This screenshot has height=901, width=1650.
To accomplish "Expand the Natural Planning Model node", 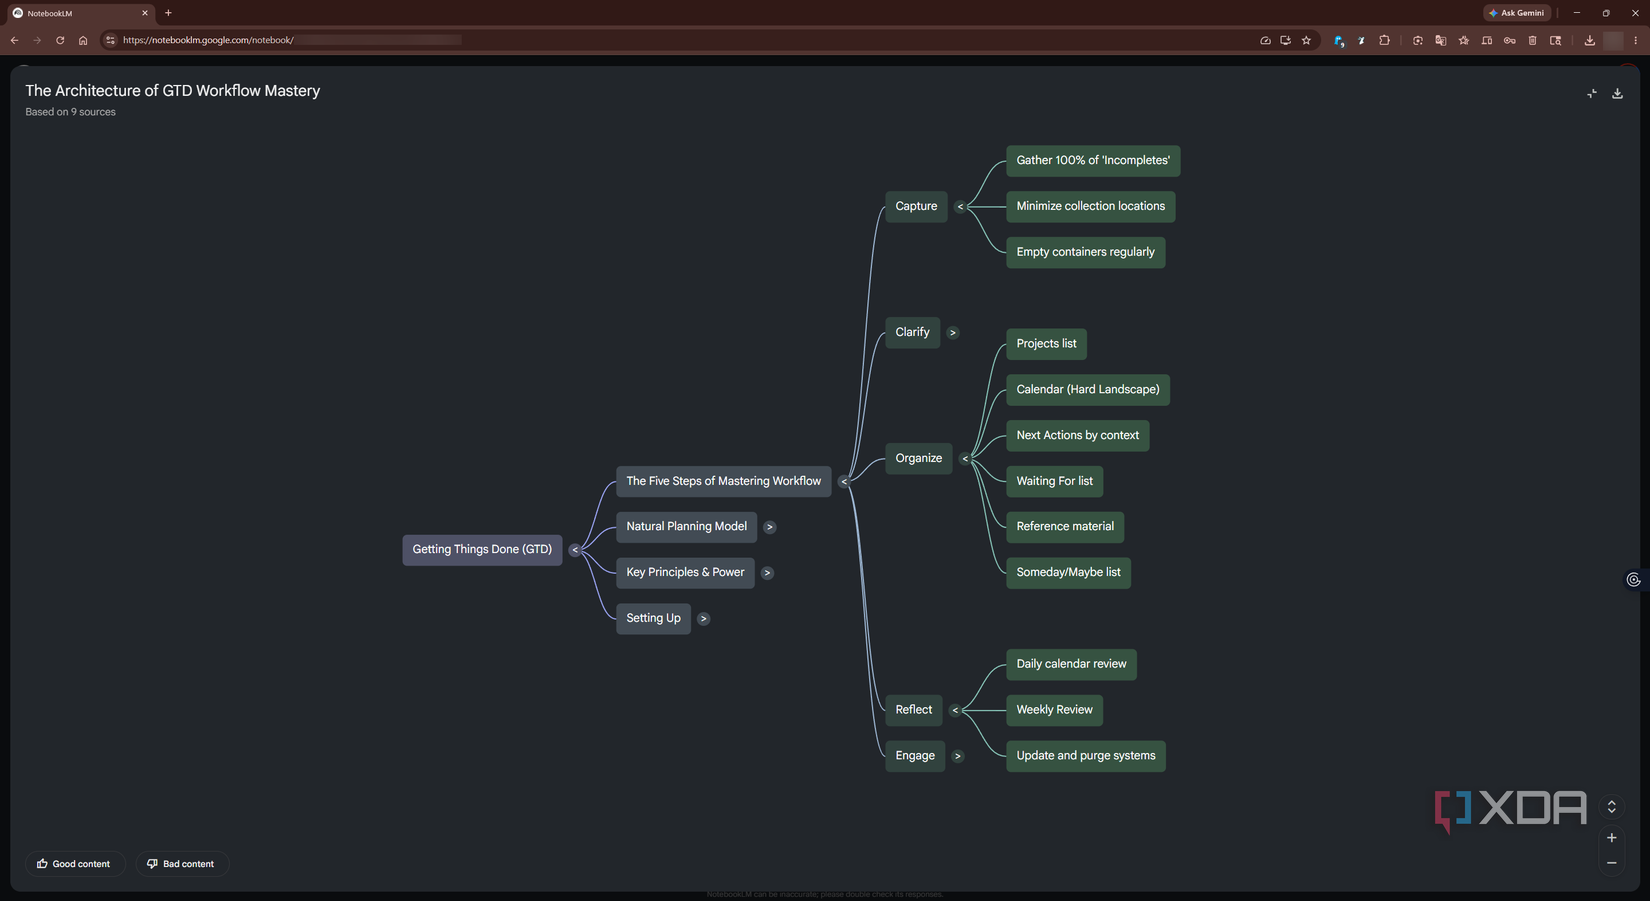I will click(x=769, y=527).
